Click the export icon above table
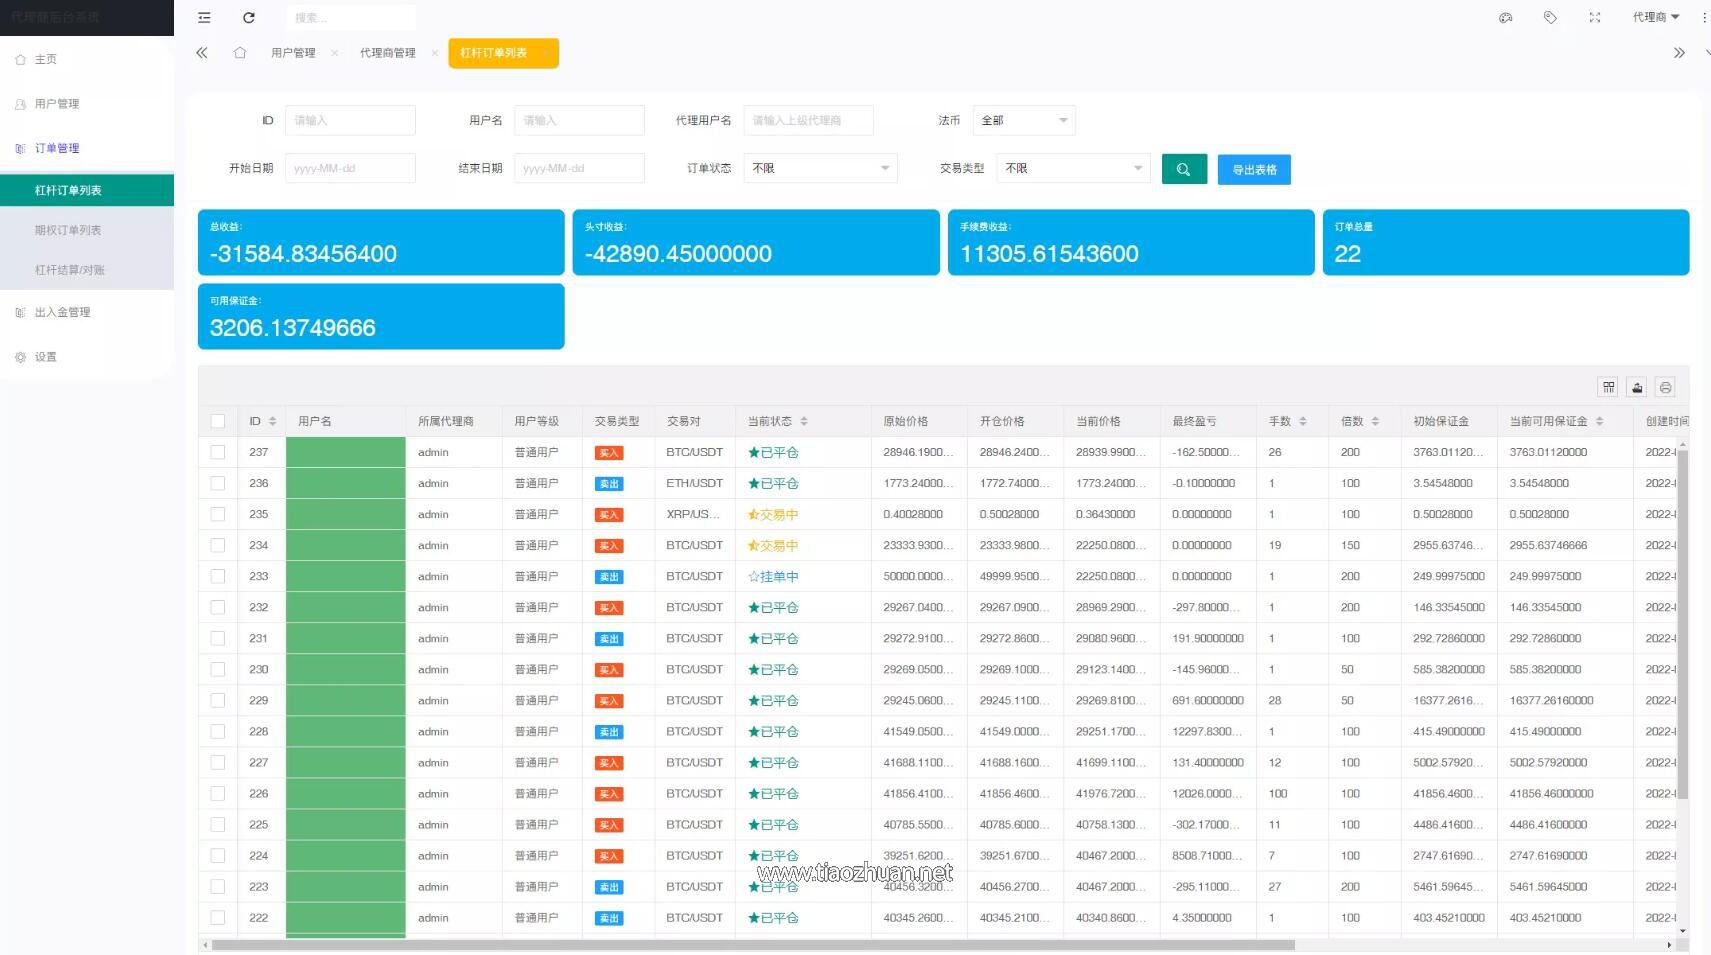Viewport: 1711px width, 955px height. click(1637, 387)
